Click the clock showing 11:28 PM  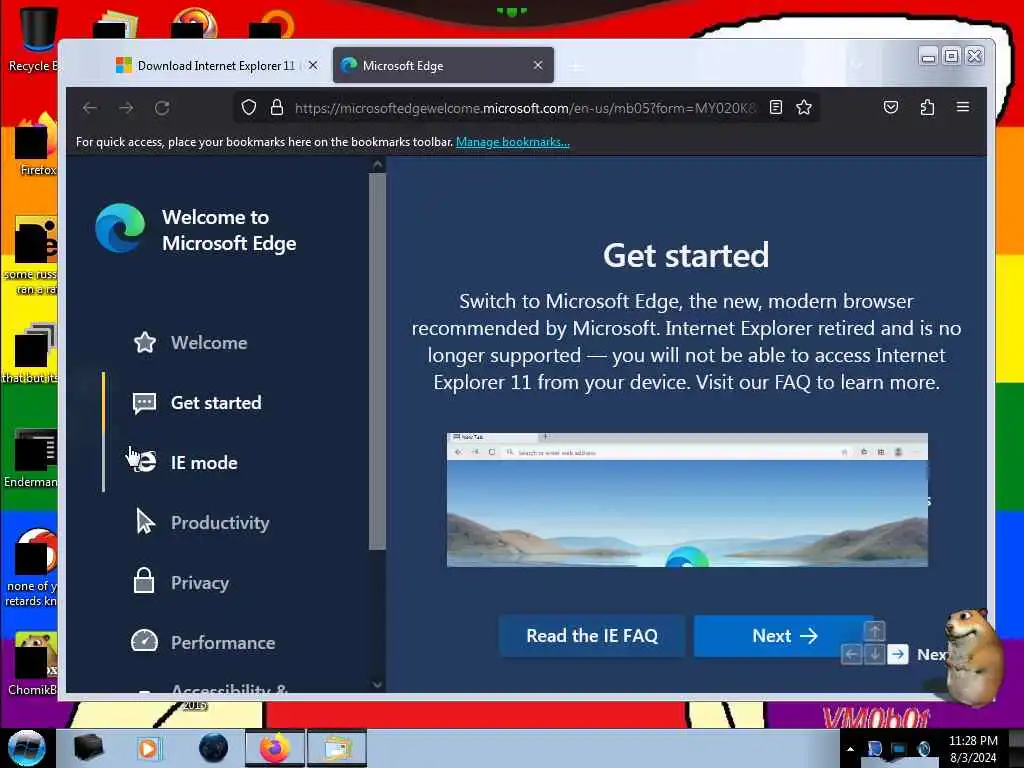tap(973, 741)
